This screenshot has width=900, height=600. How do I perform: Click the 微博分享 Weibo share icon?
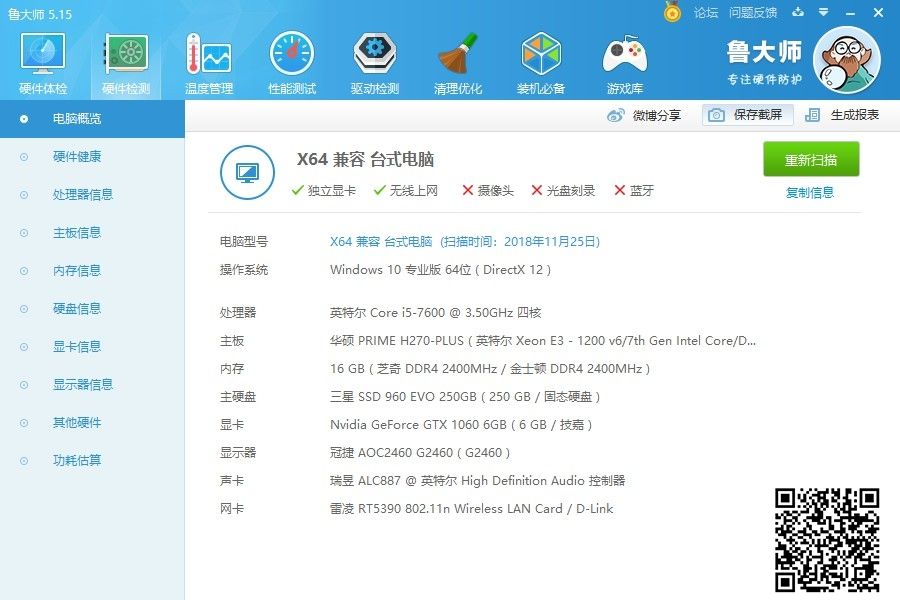[x=616, y=115]
